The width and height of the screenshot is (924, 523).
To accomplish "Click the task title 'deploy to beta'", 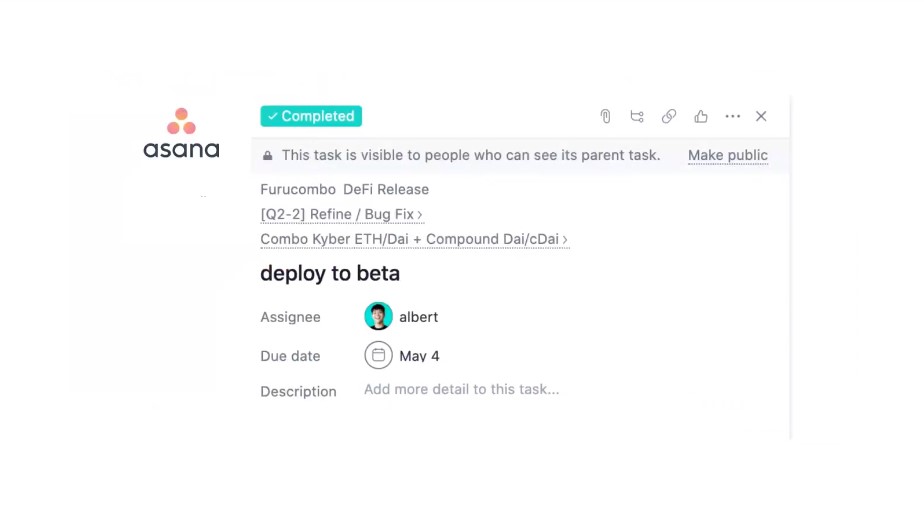I will [x=330, y=273].
